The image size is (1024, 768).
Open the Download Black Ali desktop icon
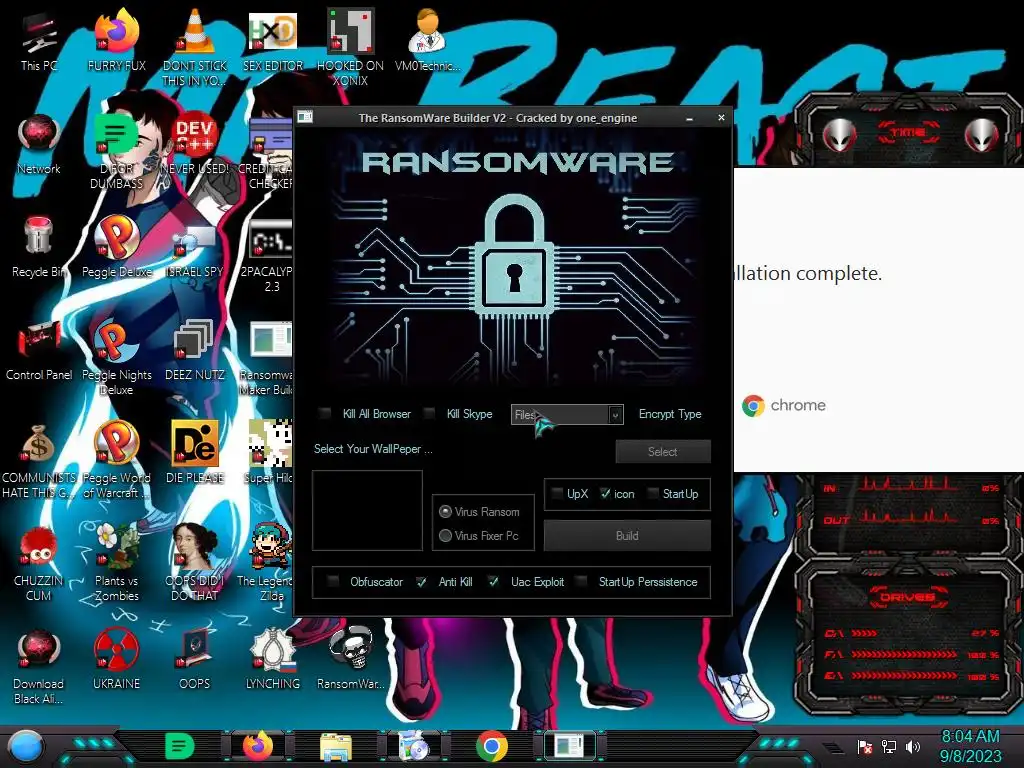pos(39,649)
